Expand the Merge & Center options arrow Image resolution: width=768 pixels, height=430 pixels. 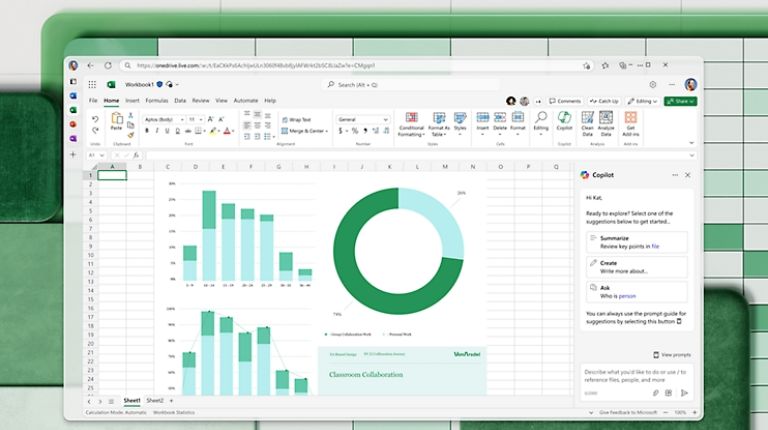[327, 131]
